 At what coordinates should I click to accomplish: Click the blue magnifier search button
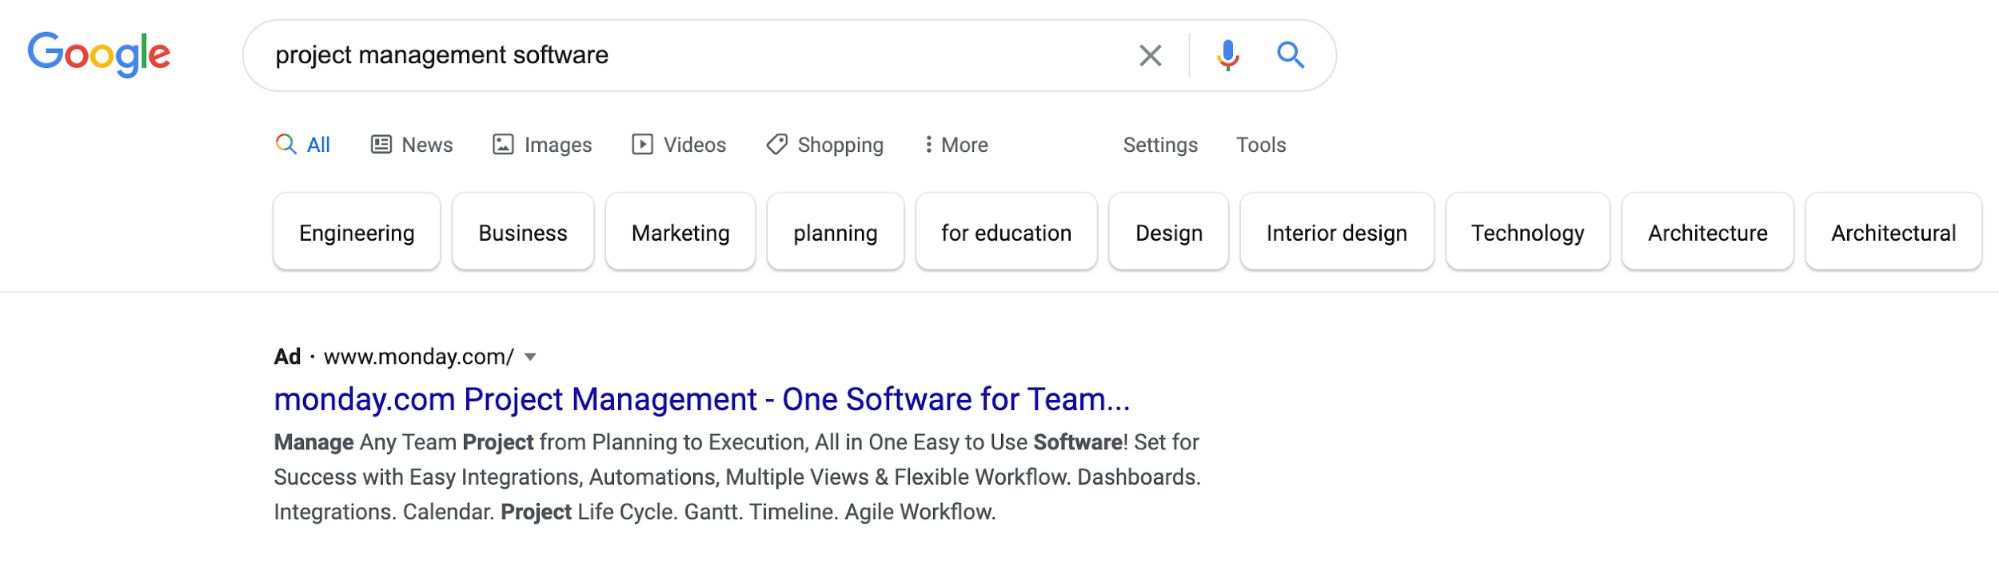tap(1290, 55)
